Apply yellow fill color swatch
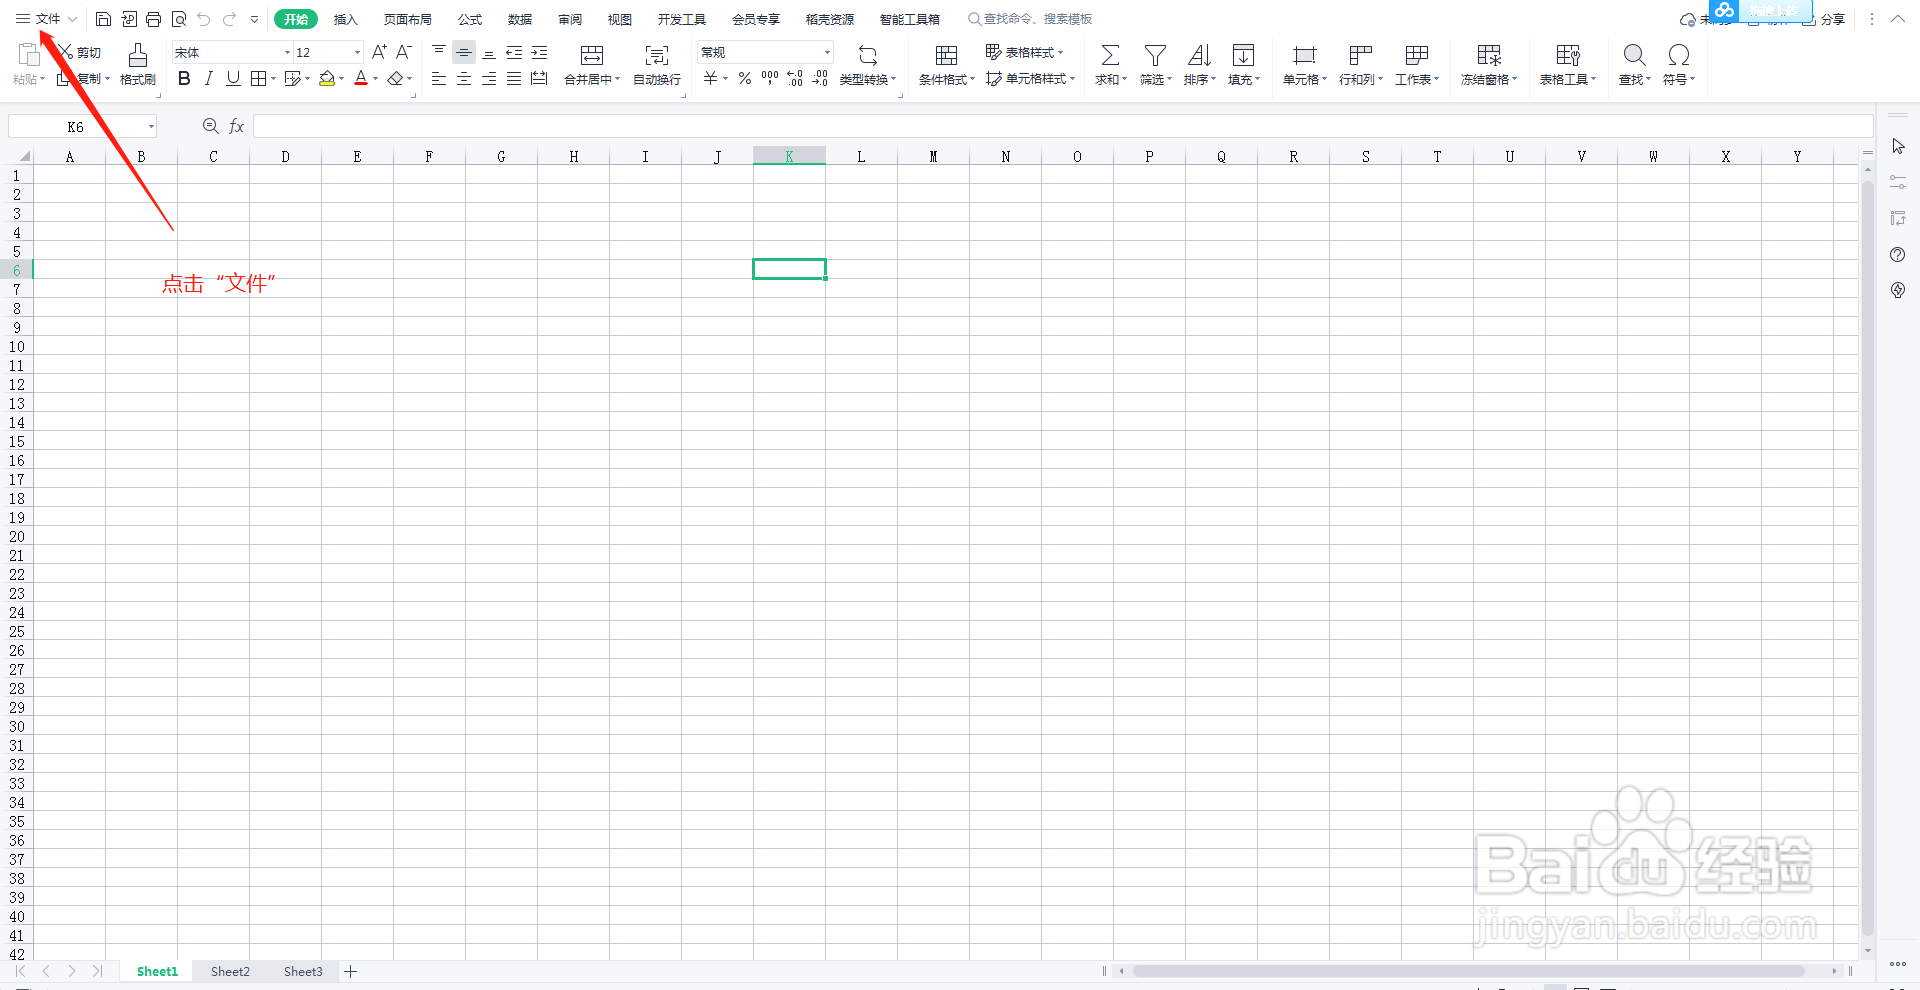Viewport: 1920px width, 990px height. 326,78
